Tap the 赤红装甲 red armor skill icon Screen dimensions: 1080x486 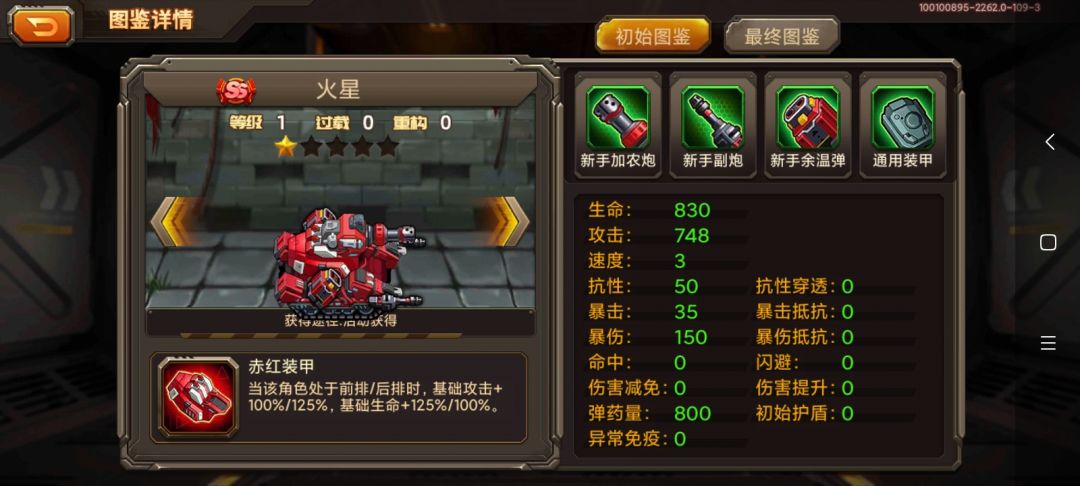click(198, 397)
